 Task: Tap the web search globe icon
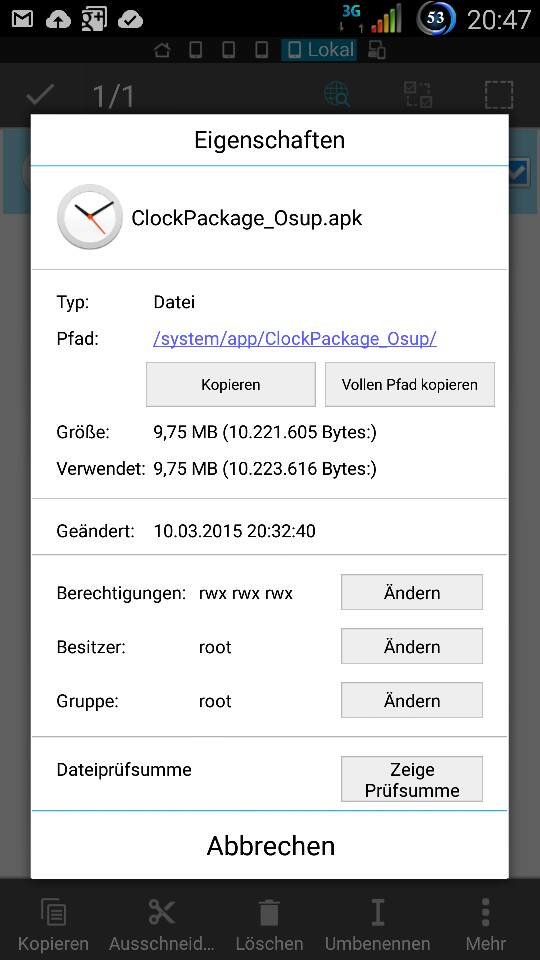(x=336, y=95)
